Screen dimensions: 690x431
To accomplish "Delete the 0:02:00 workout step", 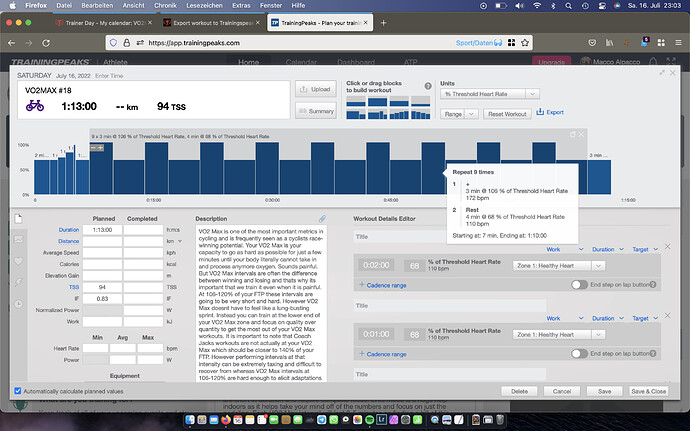I will click(x=668, y=247).
